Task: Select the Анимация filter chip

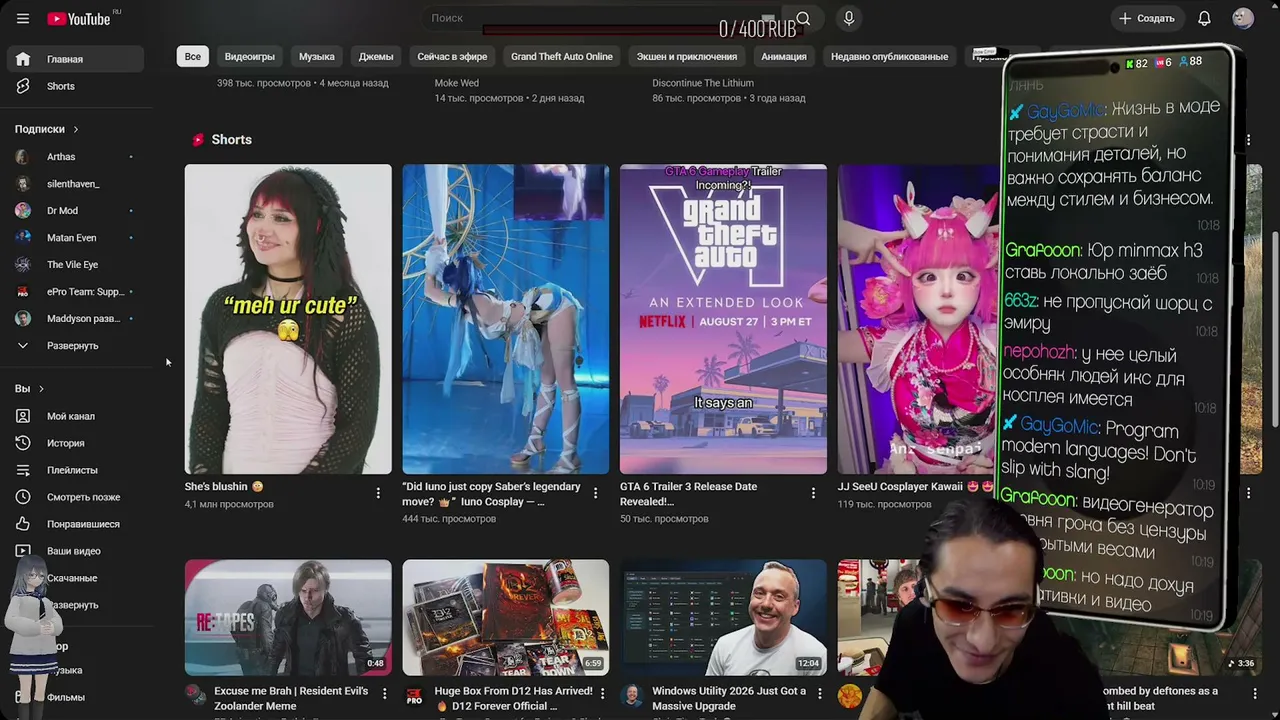Action: [x=784, y=57]
